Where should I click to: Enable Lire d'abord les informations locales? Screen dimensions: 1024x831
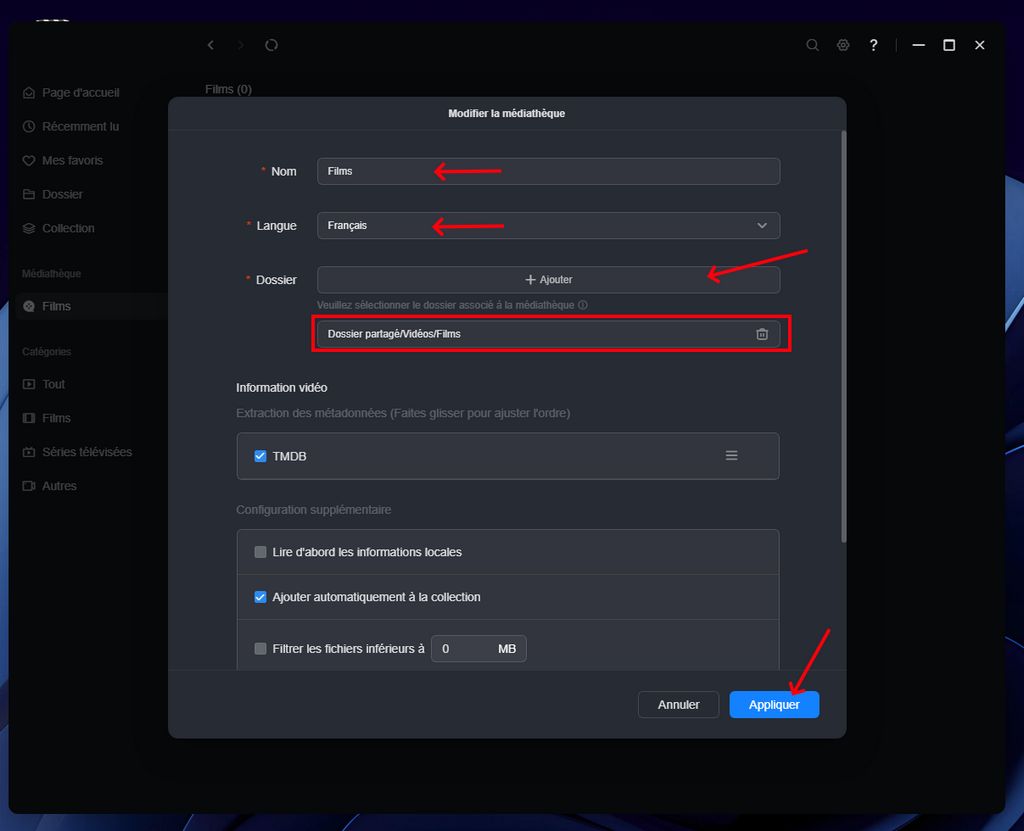[x=261, y=552]
